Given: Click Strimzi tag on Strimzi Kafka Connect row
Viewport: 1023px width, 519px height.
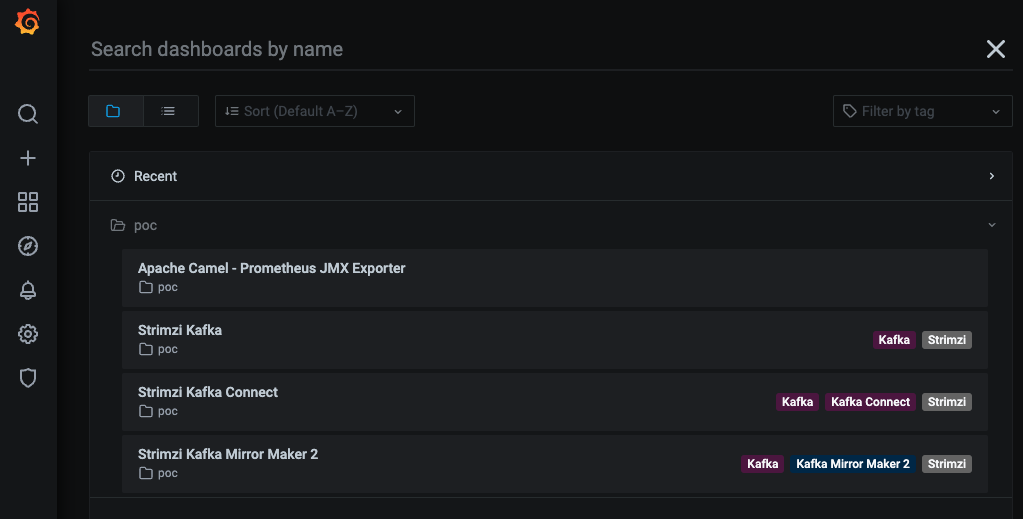Looking at the screenshot, I should [947, 402].
